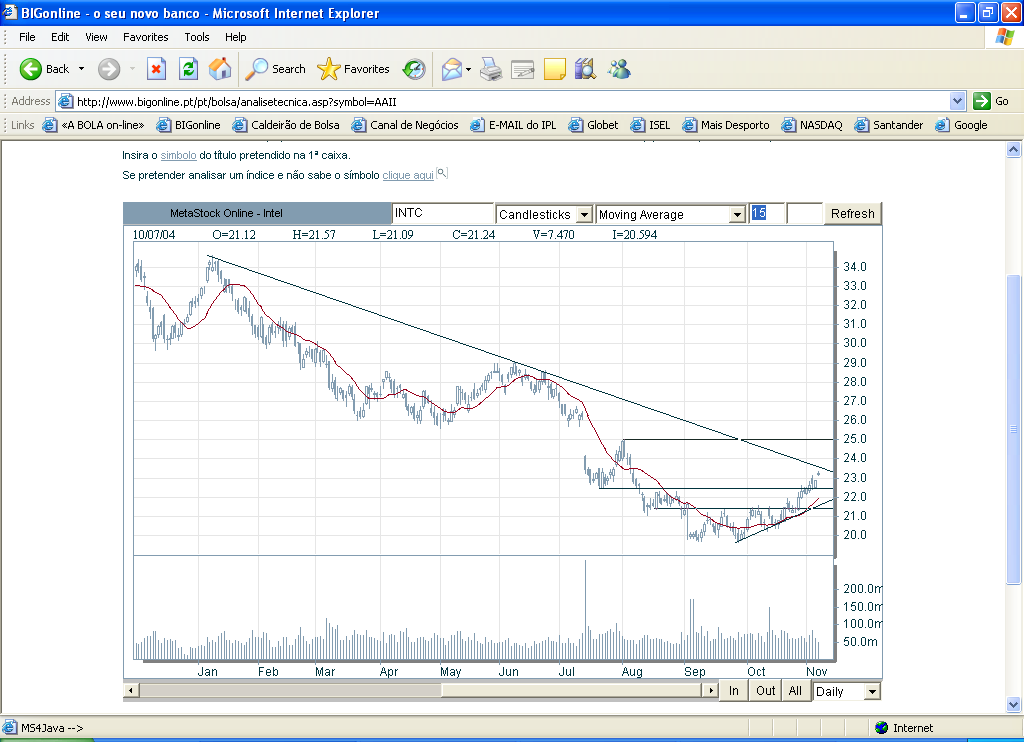This screenshot has width=1024, height=742.
Task: Click the Search toolbar button
Action: (276, 69)
